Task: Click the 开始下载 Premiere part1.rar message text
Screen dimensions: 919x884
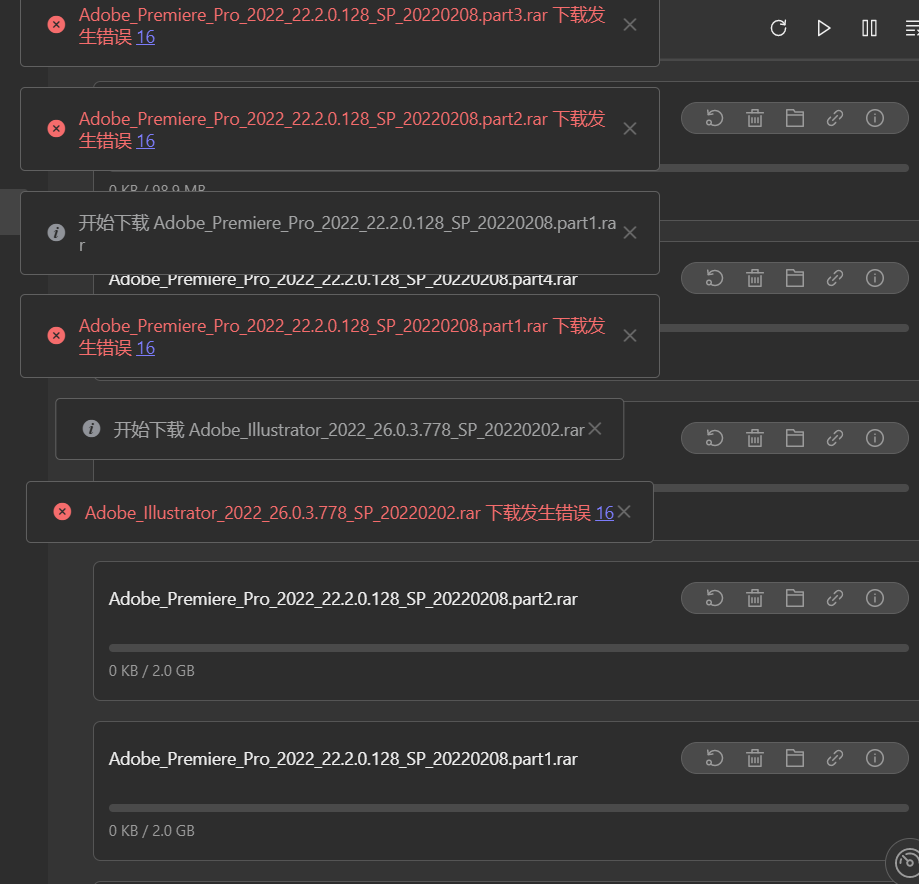Action: click(347, 233)
